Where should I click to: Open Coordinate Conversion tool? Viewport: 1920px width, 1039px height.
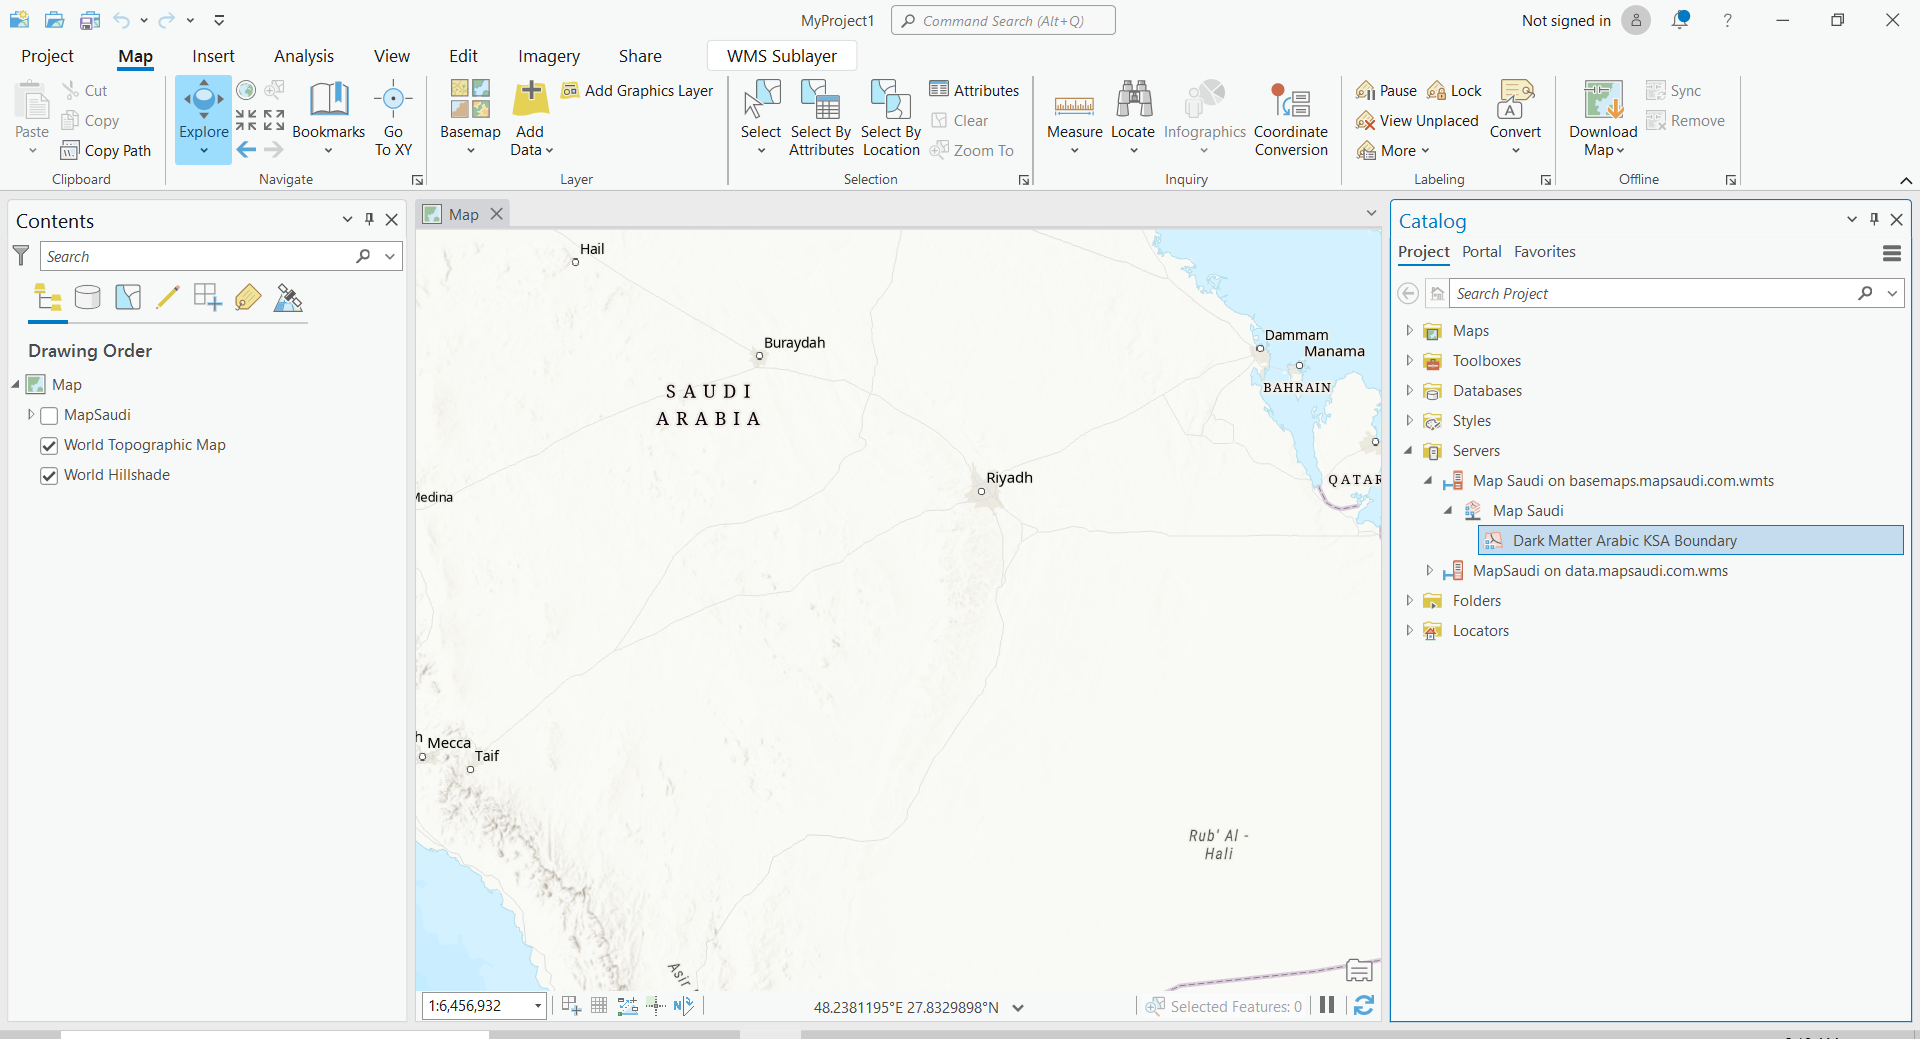1290,103
